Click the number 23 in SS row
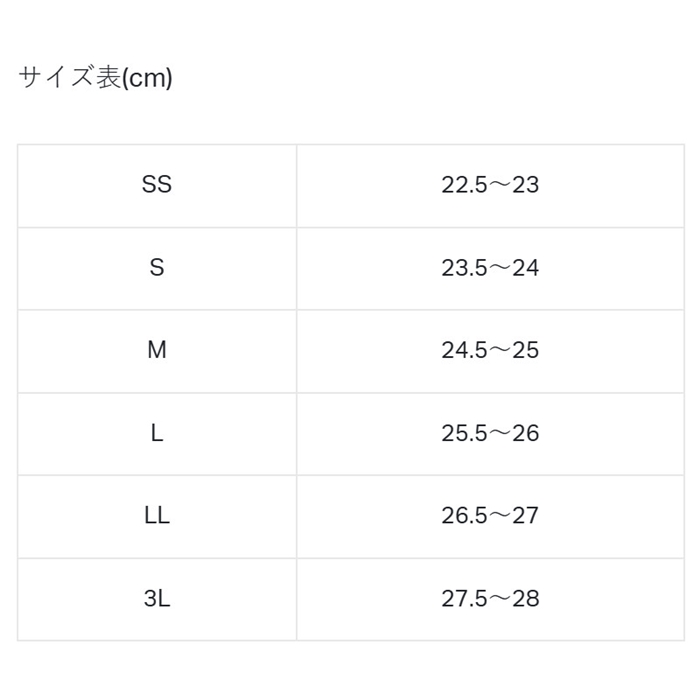 (x=525, y=185)
